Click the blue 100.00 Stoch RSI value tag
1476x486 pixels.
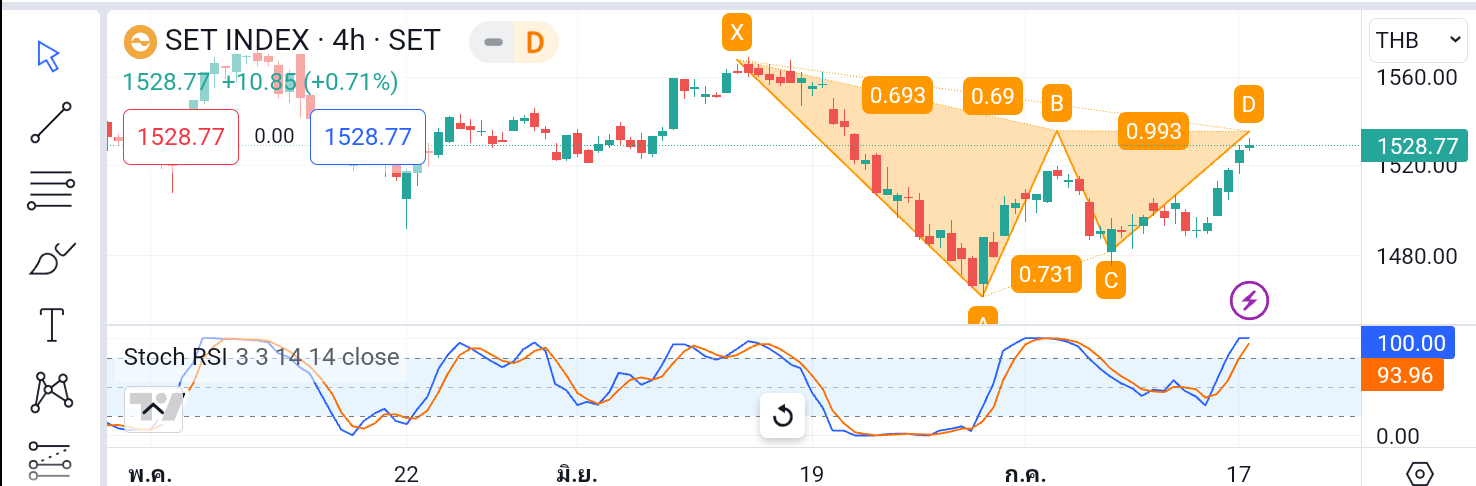click(x=1410, y=344)
